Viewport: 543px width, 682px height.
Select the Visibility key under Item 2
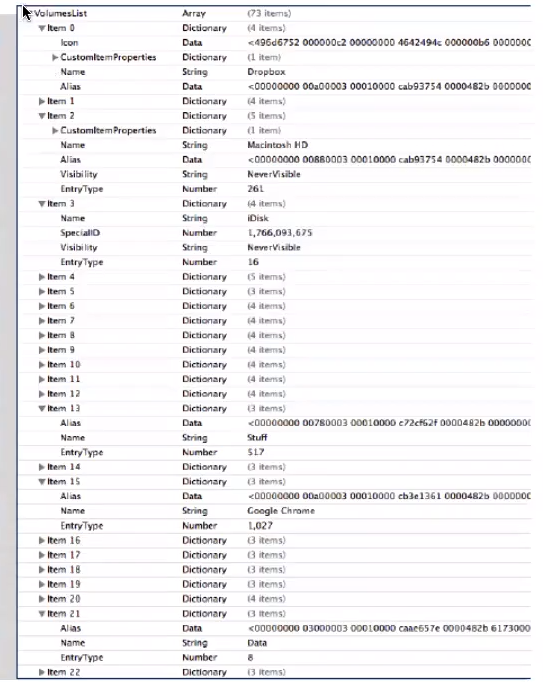(79, 174)
